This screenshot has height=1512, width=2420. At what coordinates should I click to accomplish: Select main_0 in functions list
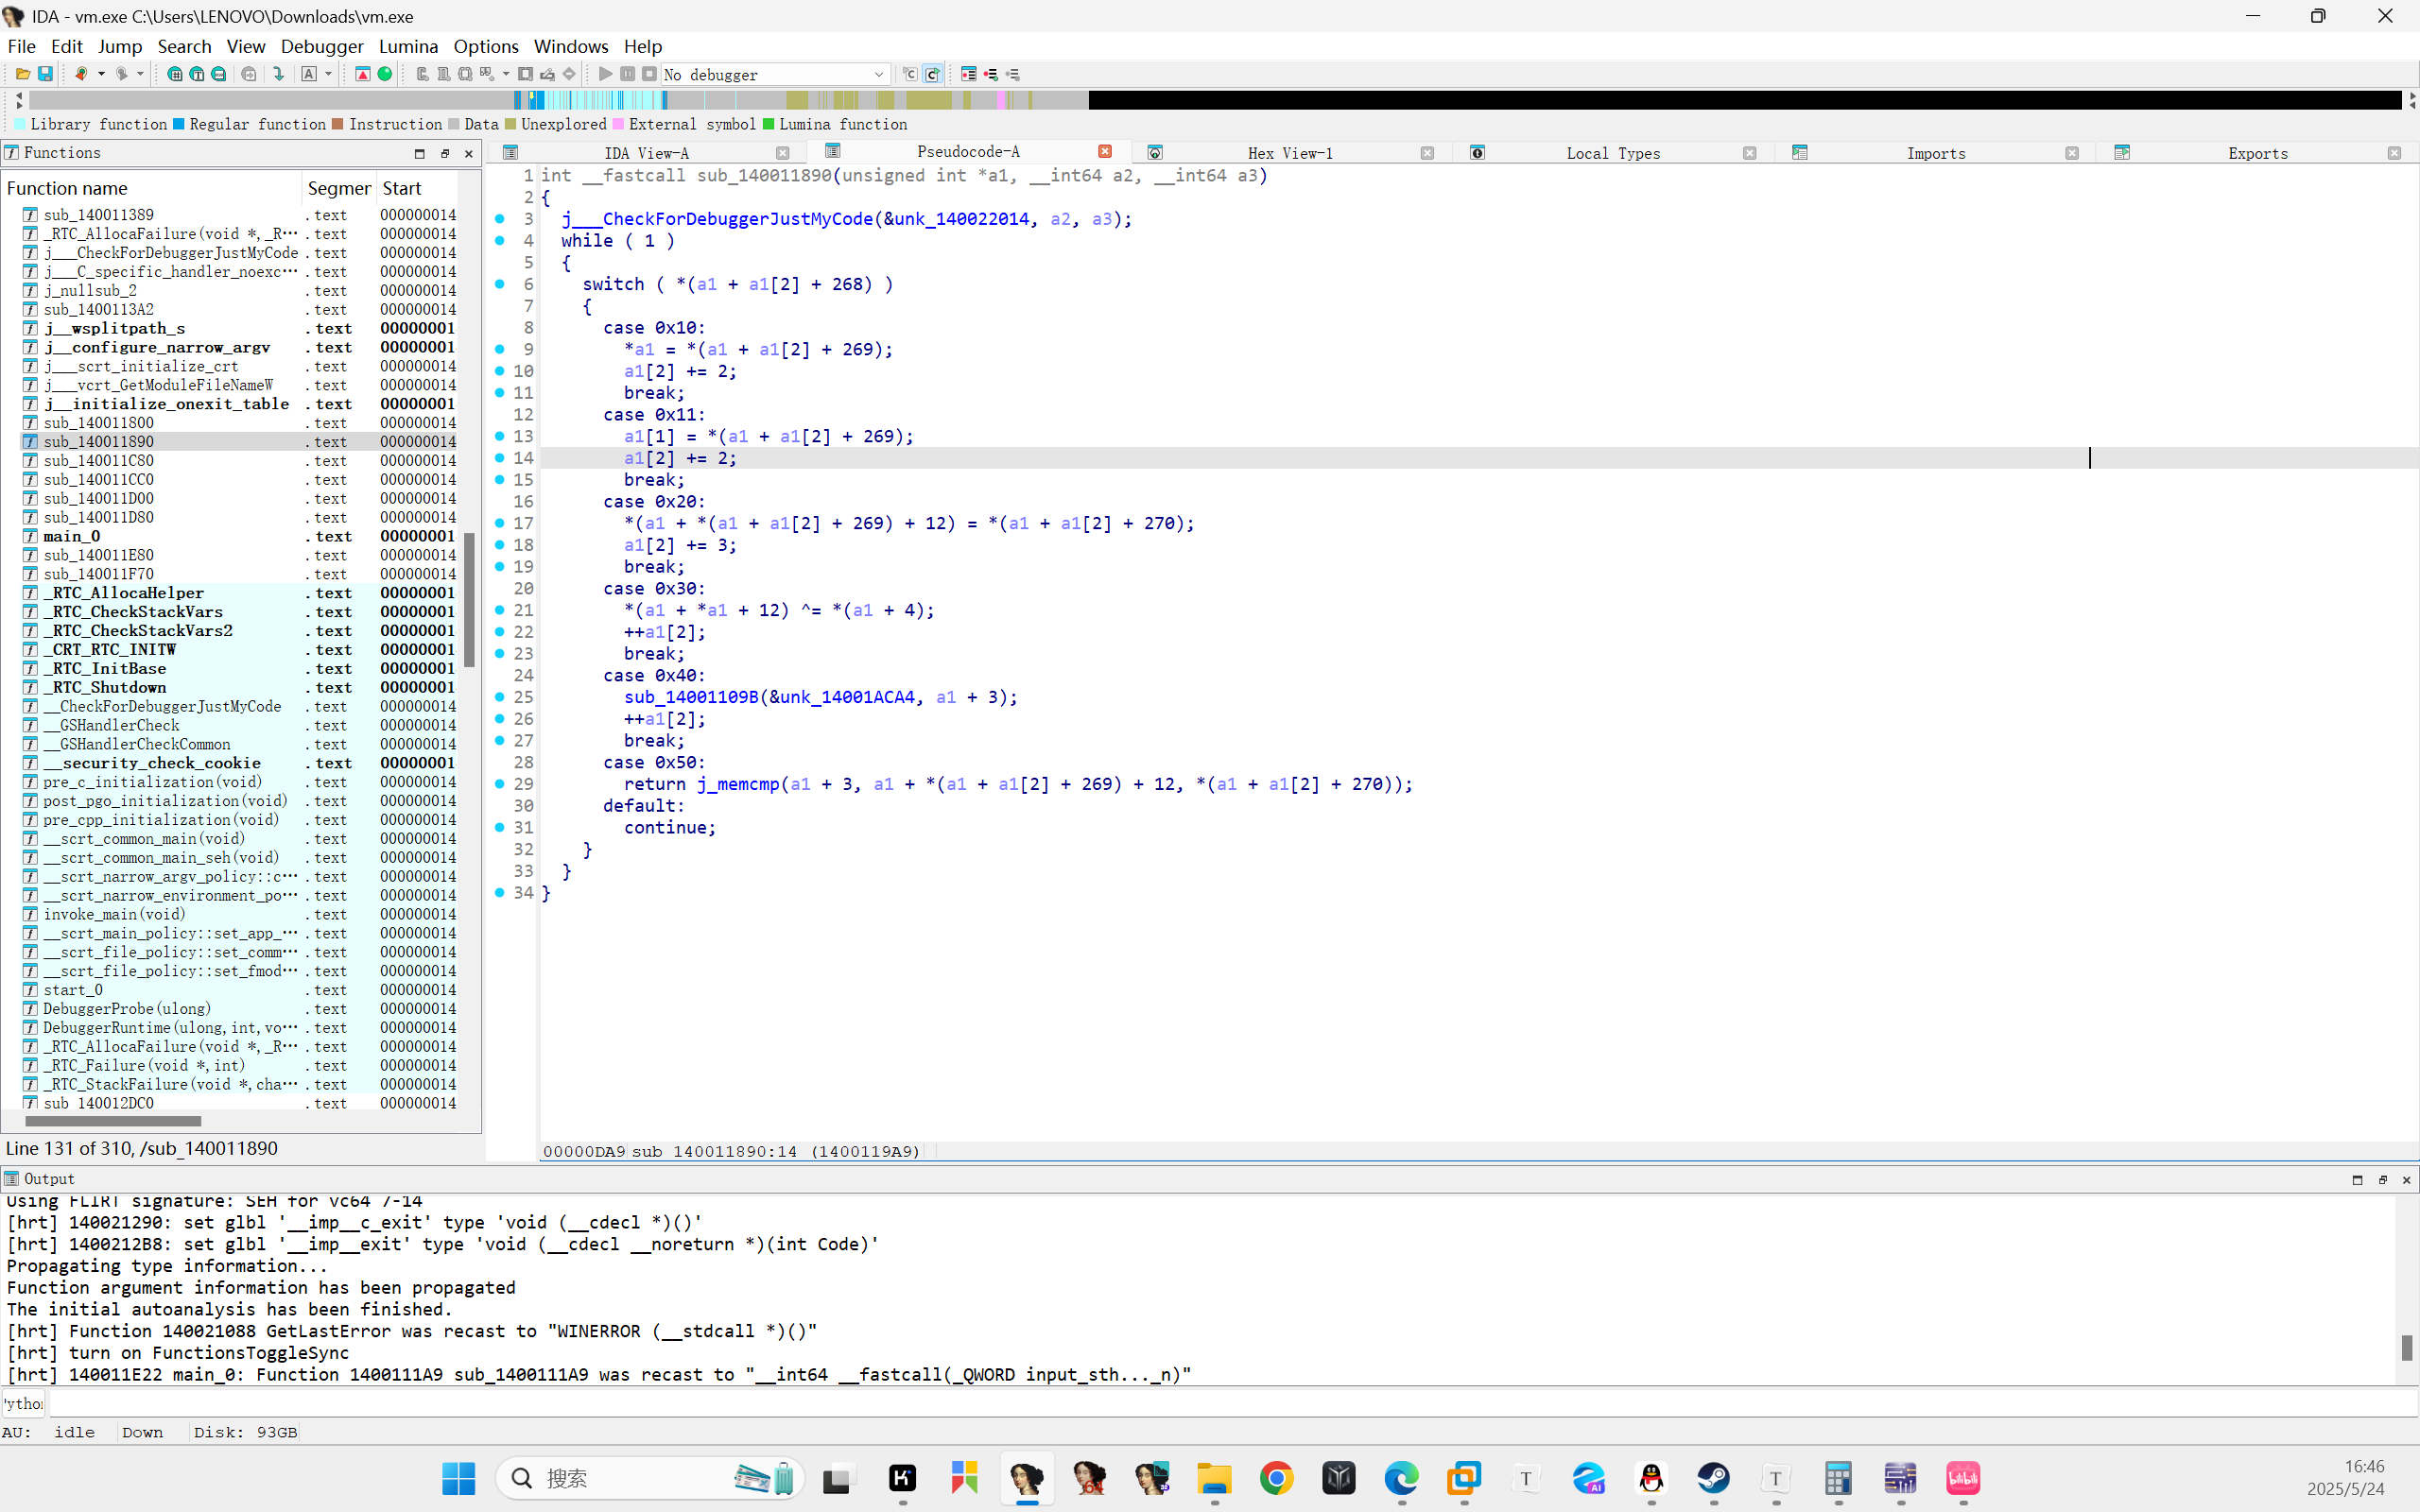(x=72, y=536)
